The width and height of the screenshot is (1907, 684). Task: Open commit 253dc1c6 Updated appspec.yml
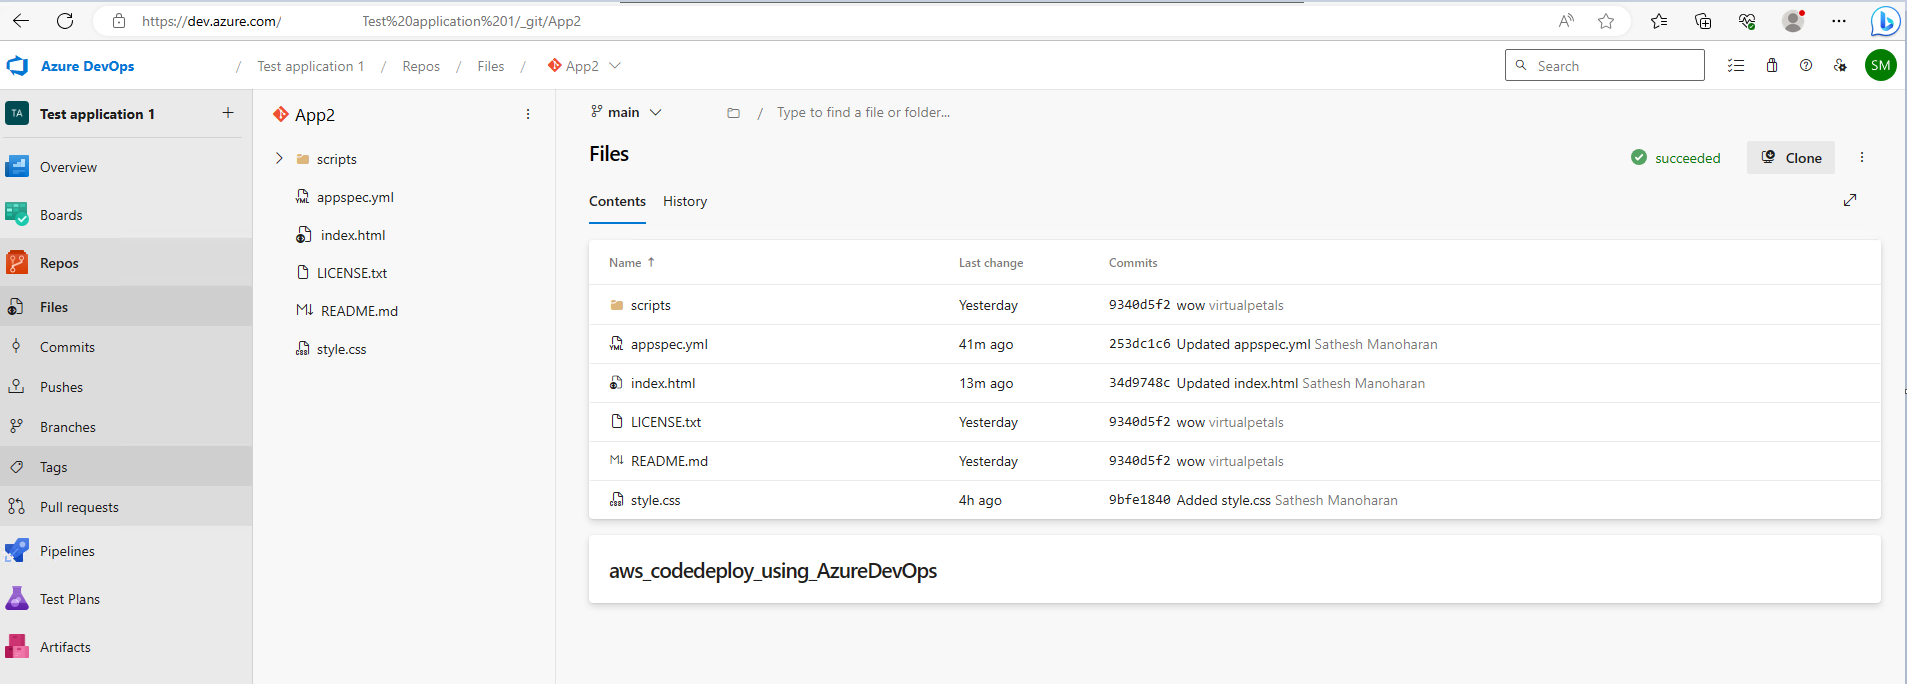click(1209, 344)
